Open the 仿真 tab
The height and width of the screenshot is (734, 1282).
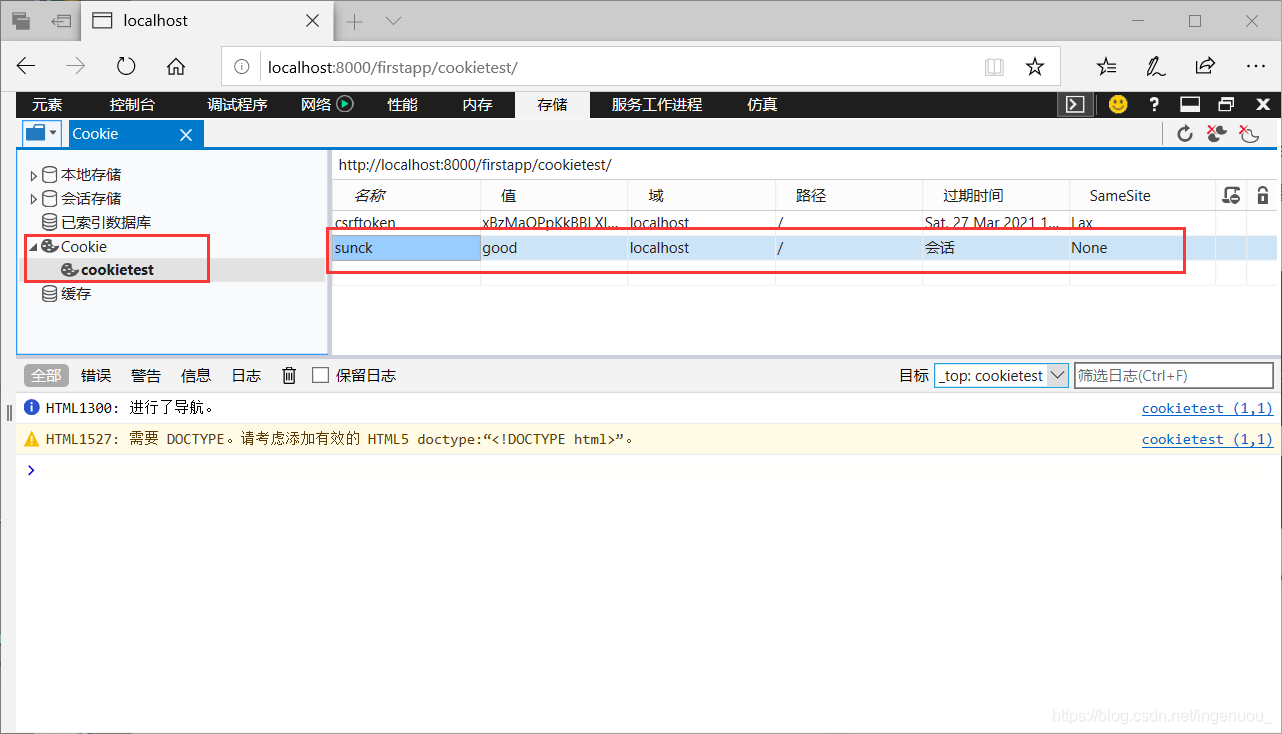[x=762, y=104]
